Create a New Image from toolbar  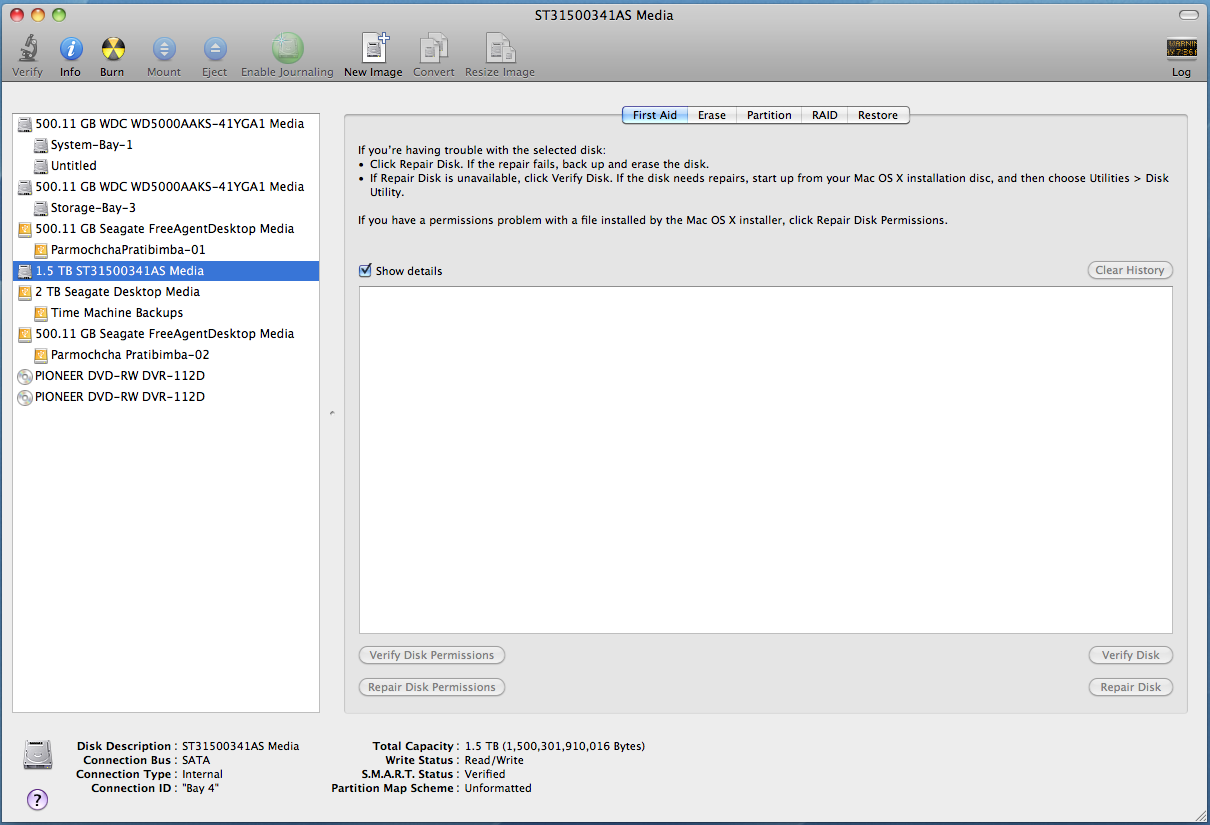pos(374,48)
